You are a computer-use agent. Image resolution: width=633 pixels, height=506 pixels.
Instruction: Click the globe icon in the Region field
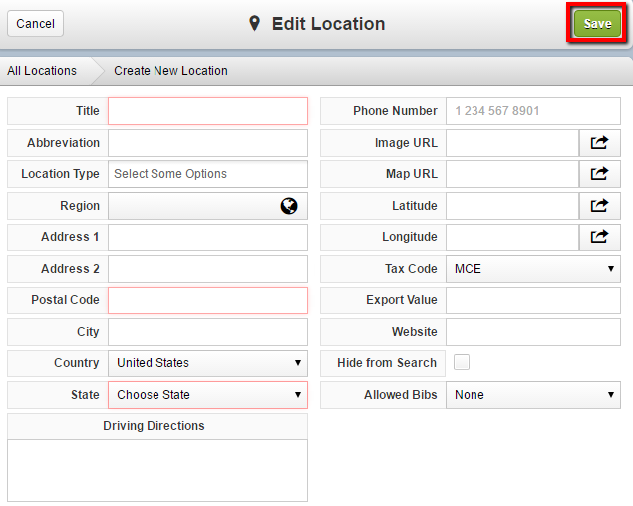point(289,206)
